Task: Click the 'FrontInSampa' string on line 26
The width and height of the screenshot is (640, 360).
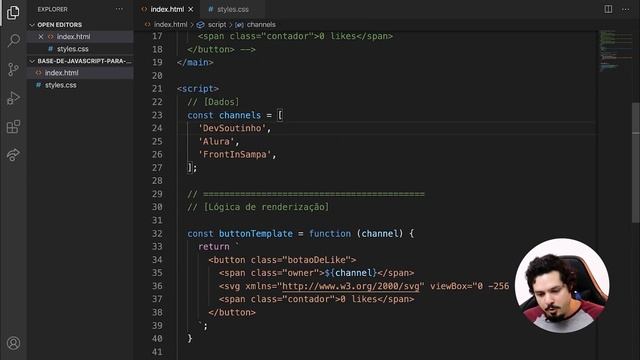Action: (x=235, y=155)
